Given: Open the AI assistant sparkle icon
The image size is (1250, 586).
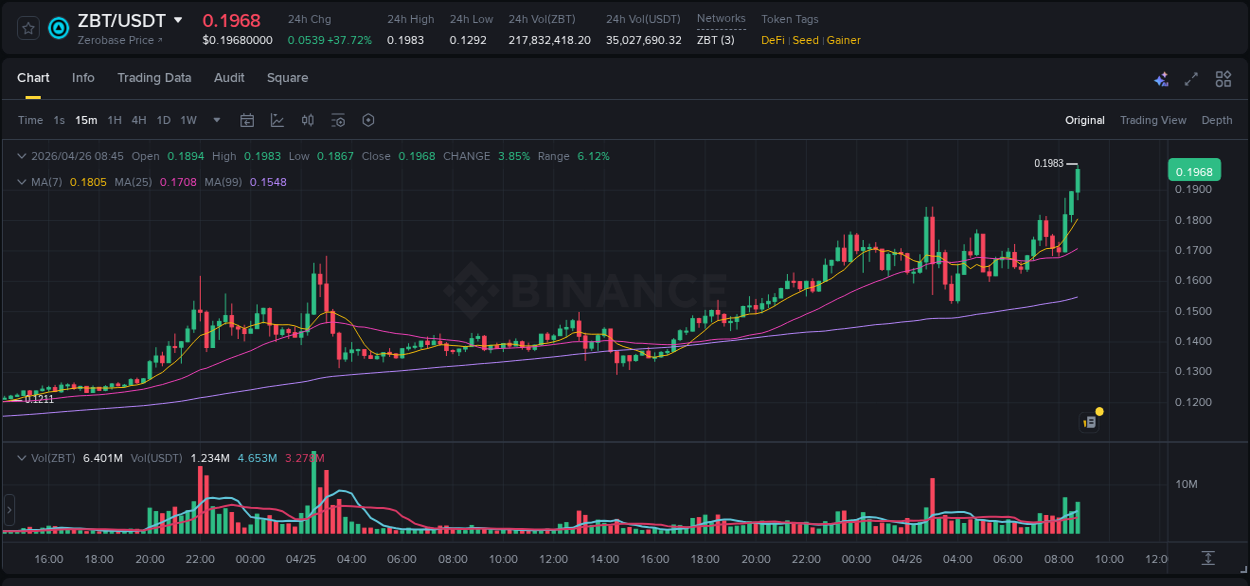Looking at the screenshot, I should (1160, 78).
